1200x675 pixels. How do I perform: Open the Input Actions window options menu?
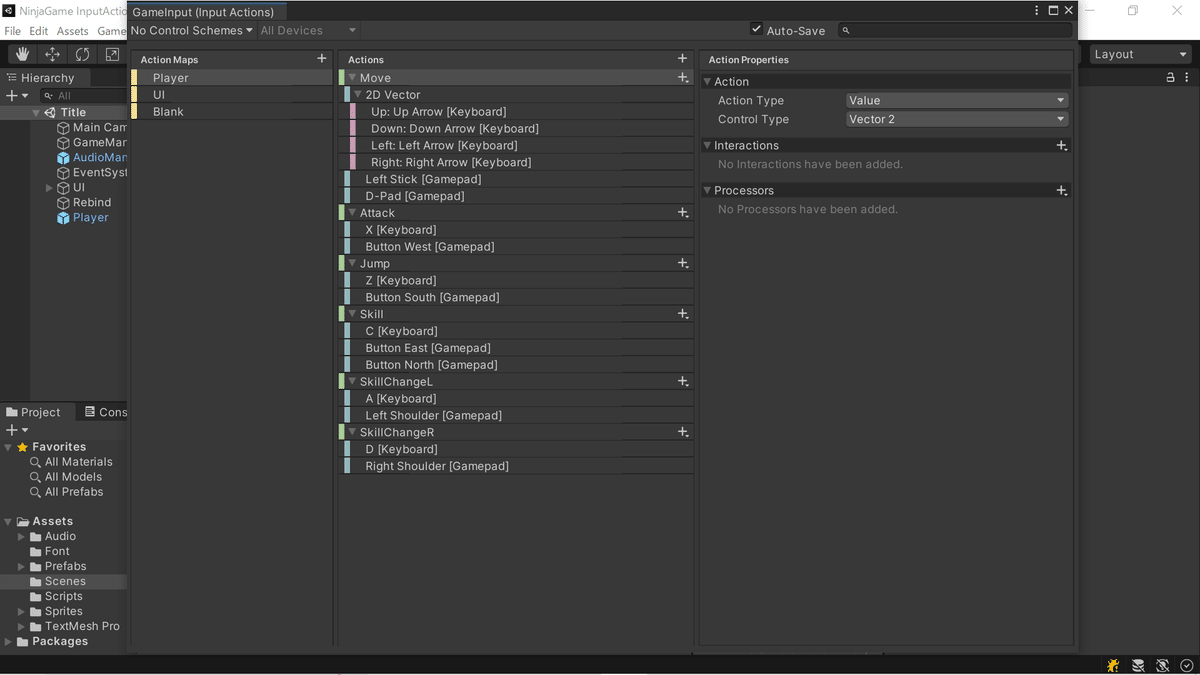click(x=1037, y=10)
